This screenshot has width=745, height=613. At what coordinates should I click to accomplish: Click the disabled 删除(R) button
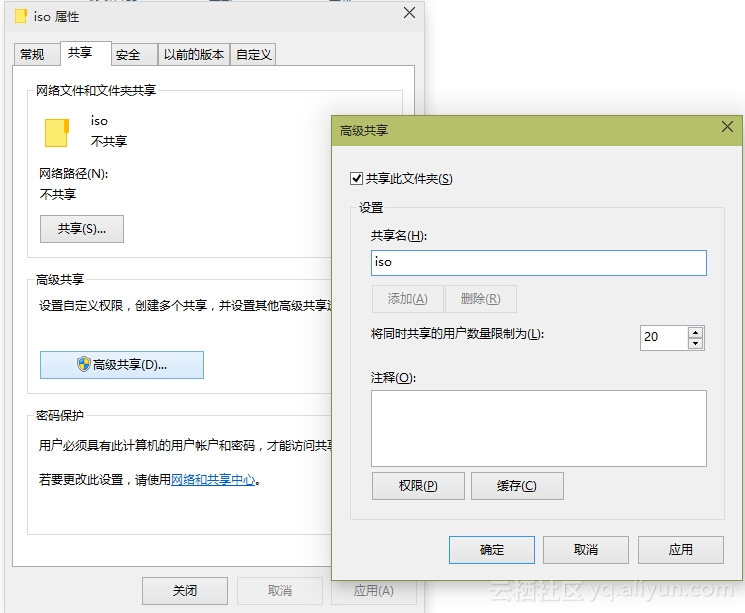pyautogui.click(x=480, y=299)
